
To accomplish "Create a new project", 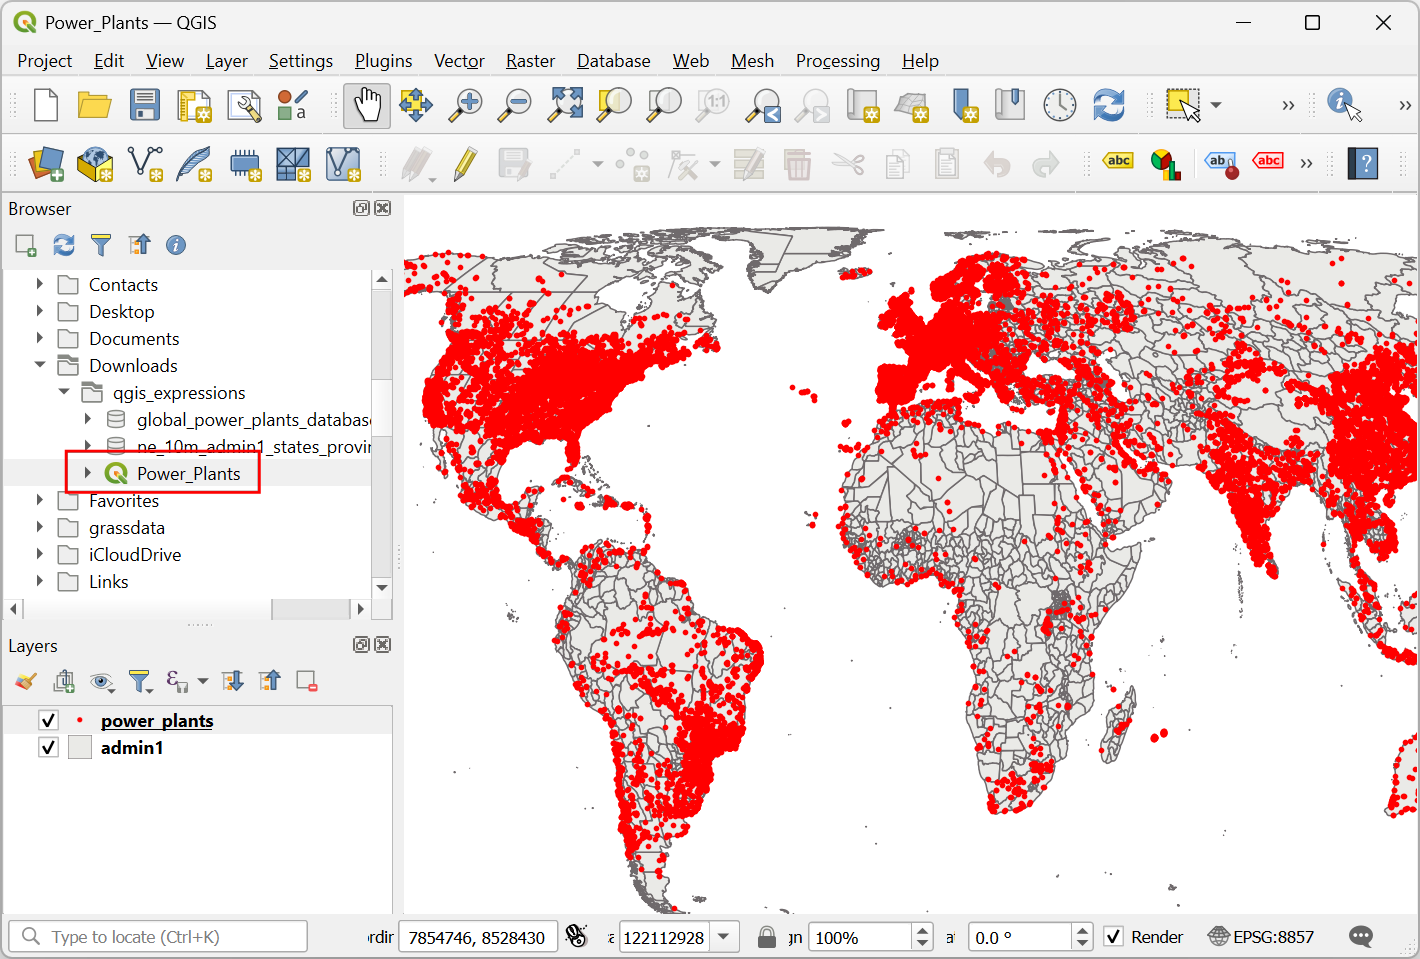I will 46,105.
